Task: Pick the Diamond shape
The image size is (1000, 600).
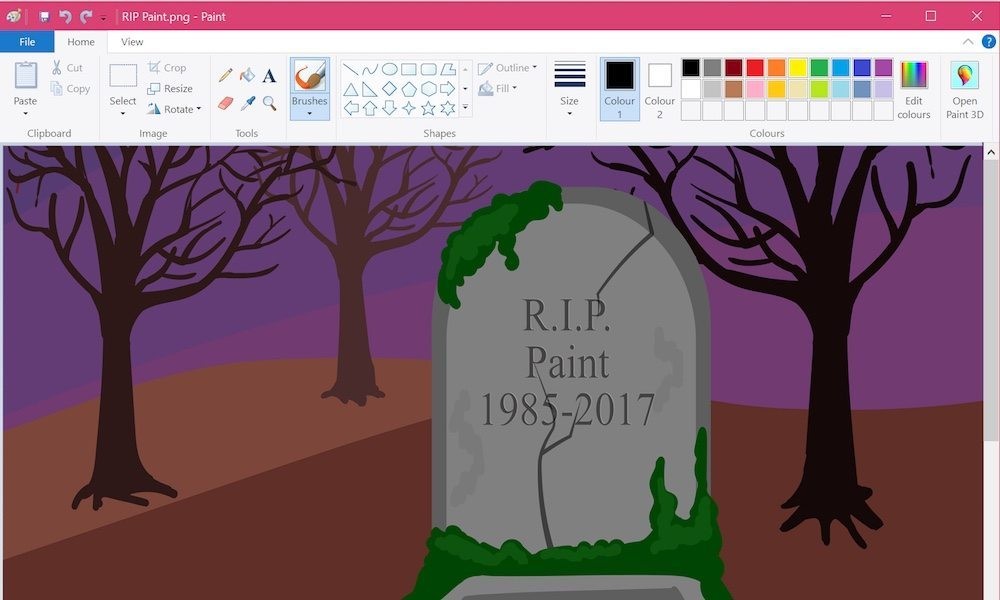Action: [390, 89]
